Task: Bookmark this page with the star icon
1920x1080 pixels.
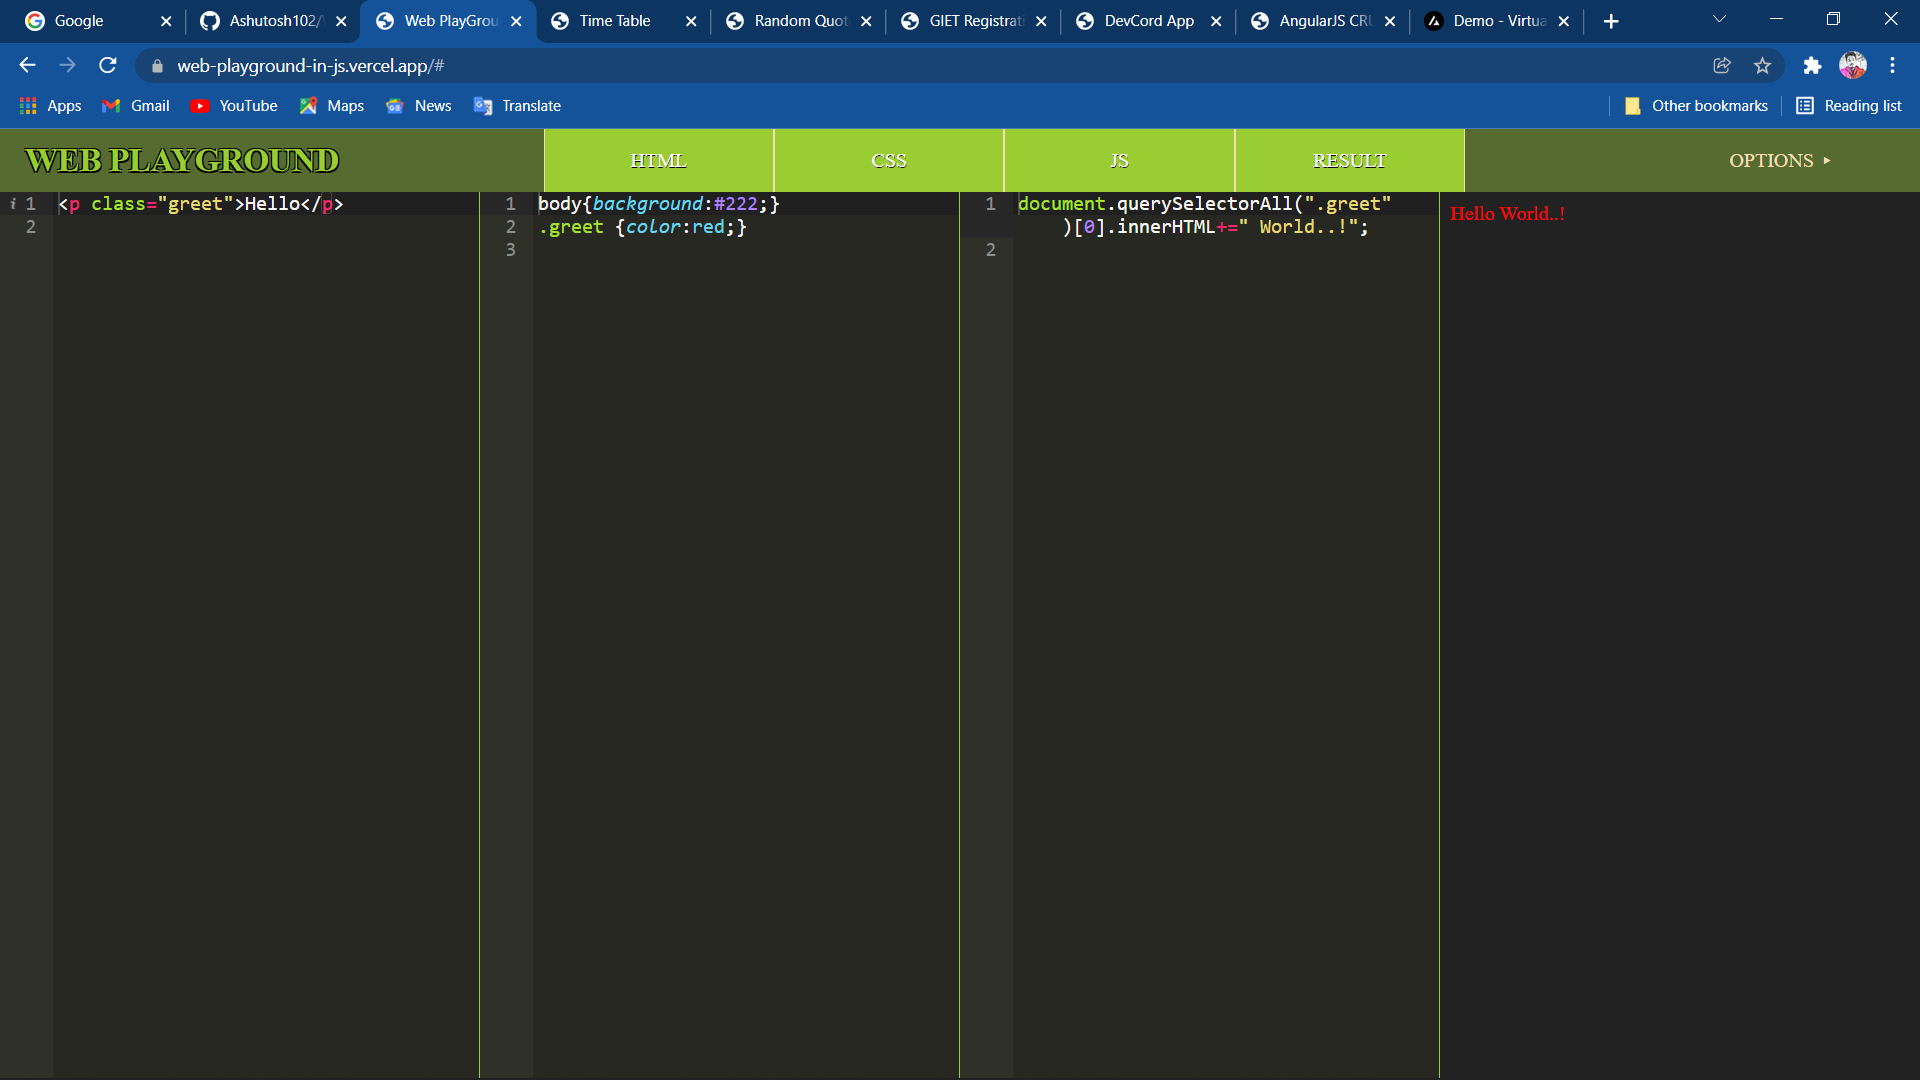Action: coord(1763,65)
